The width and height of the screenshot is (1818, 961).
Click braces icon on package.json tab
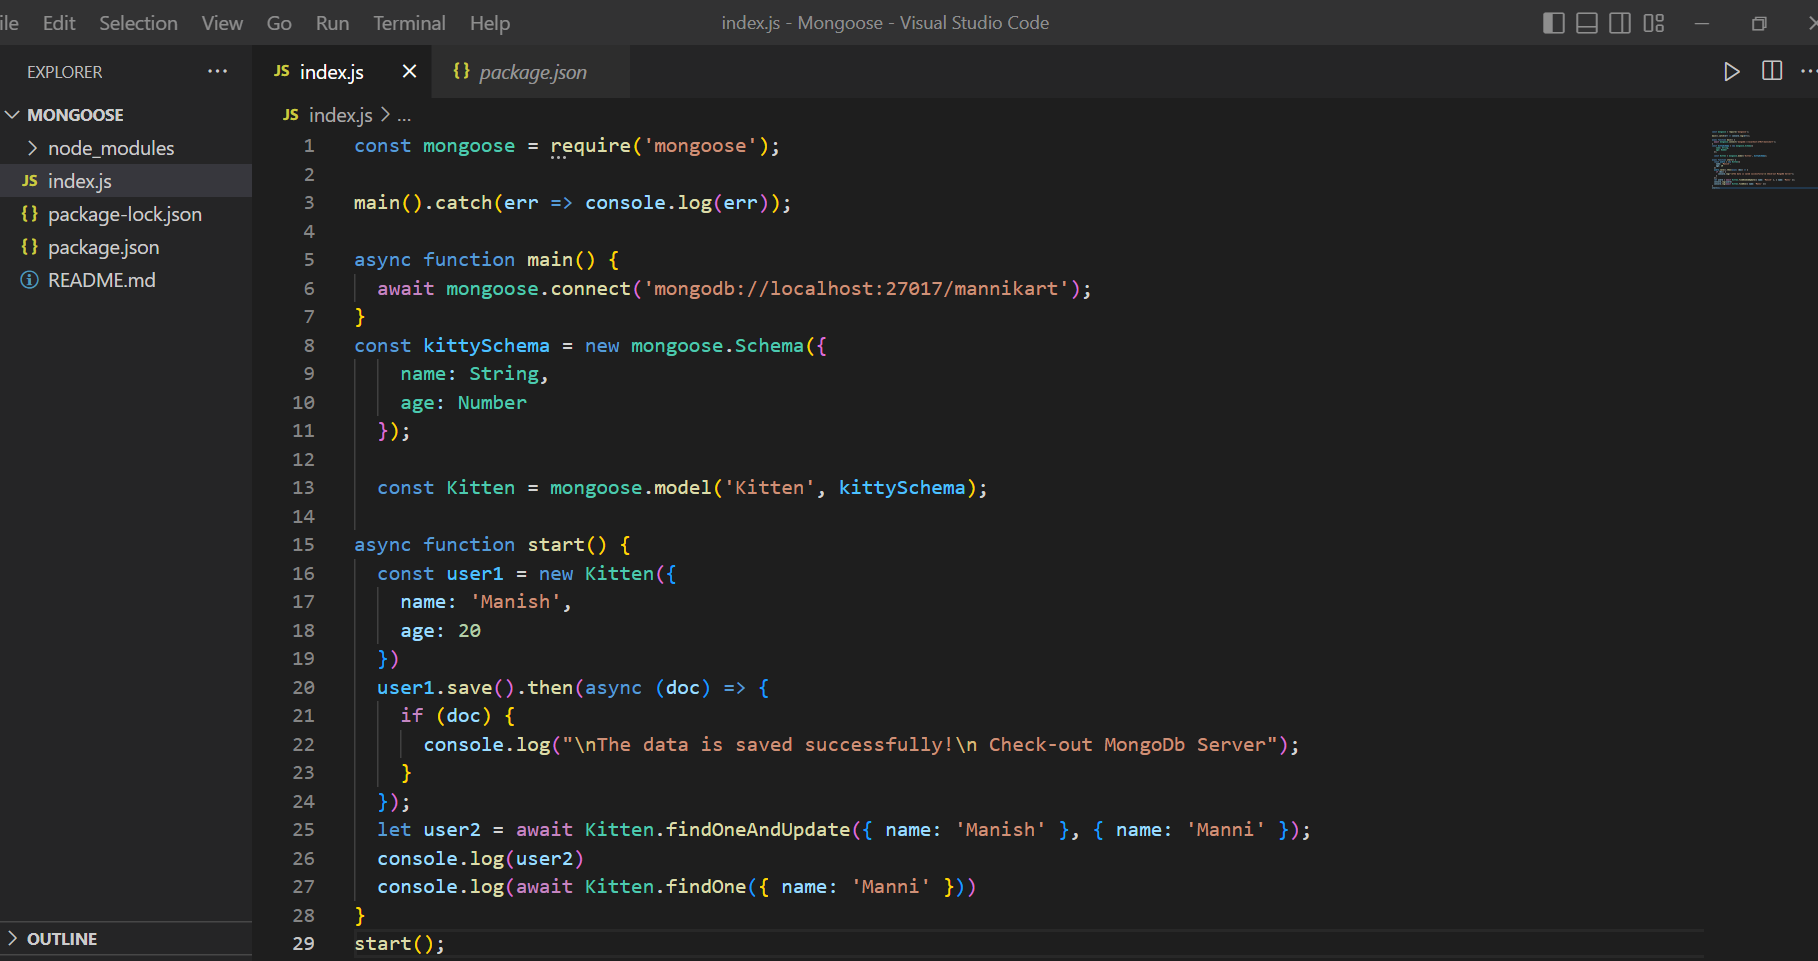pyautogui.click(x=461, y=71)
